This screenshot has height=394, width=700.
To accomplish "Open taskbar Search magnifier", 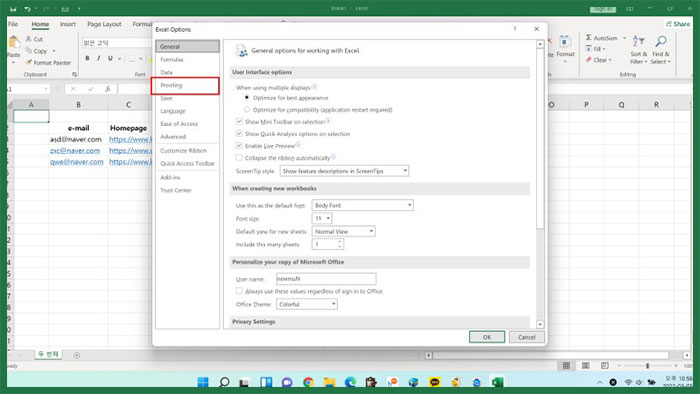I will point(225,382).
